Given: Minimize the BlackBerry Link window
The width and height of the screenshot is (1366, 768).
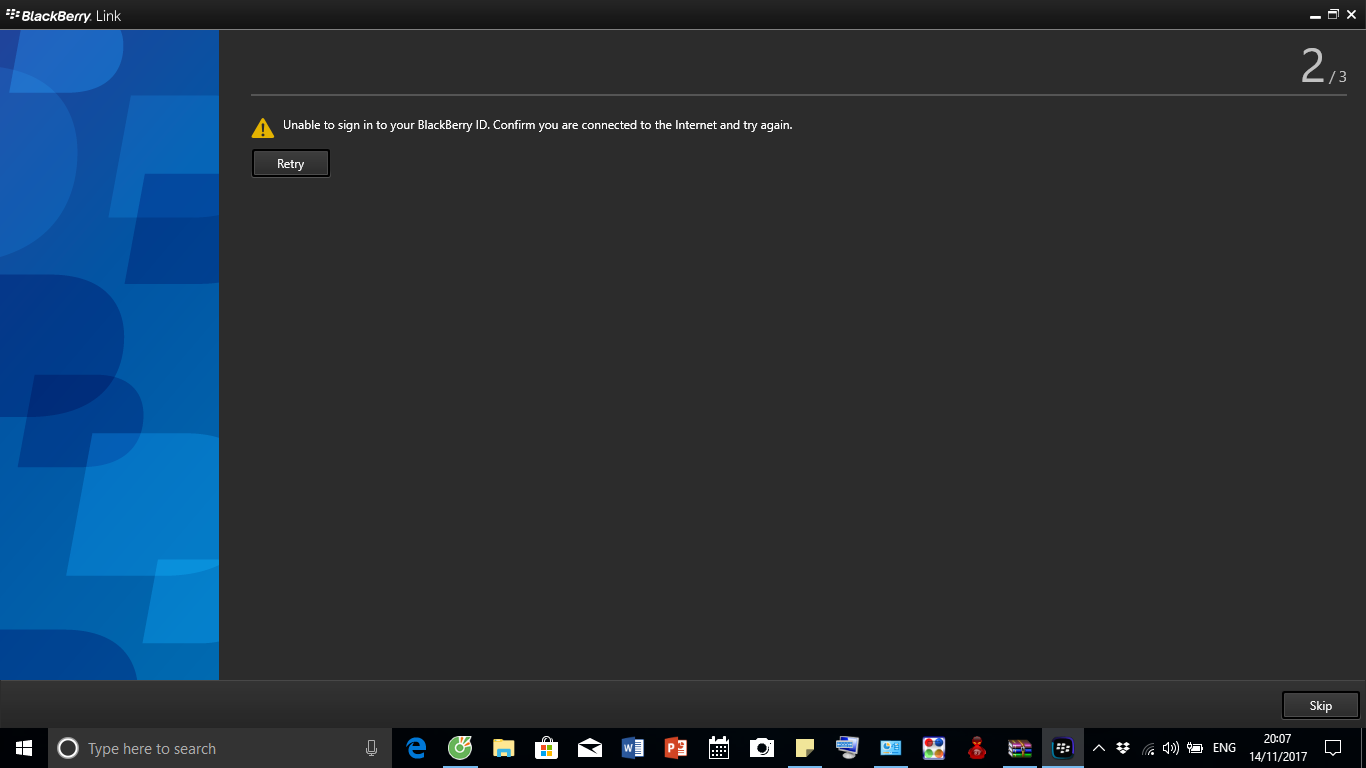Looking at the screenshot, I should point(1315,15).
